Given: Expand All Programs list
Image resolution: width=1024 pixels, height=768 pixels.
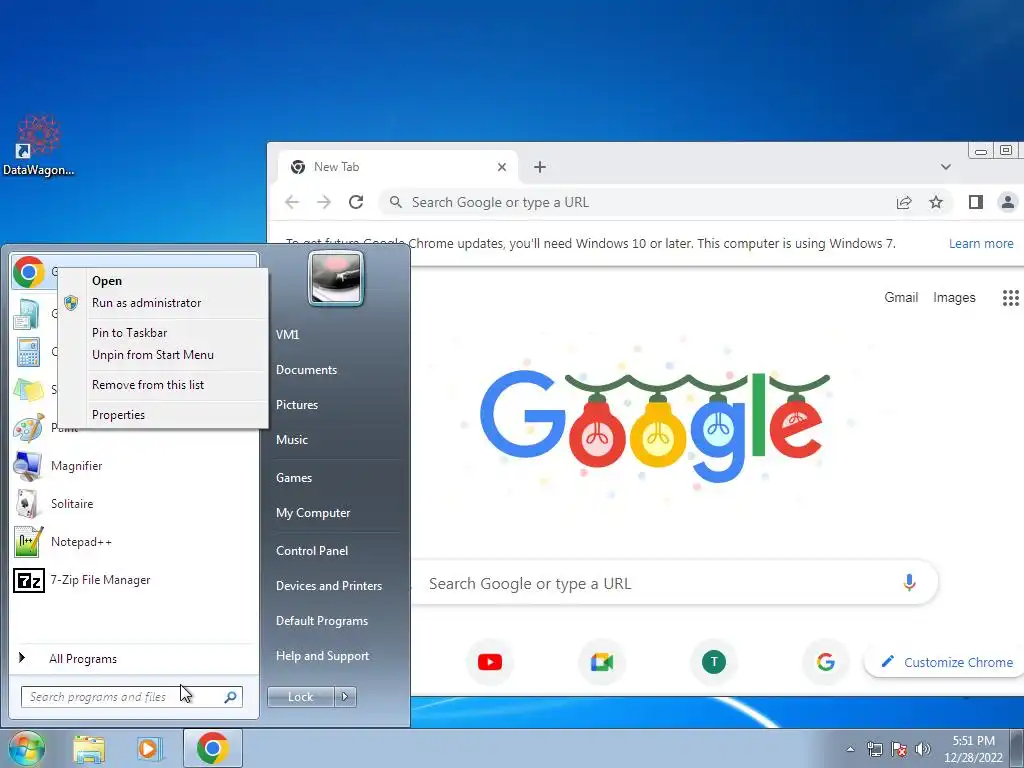Looking at the screenshot, I should pos(83,659).
